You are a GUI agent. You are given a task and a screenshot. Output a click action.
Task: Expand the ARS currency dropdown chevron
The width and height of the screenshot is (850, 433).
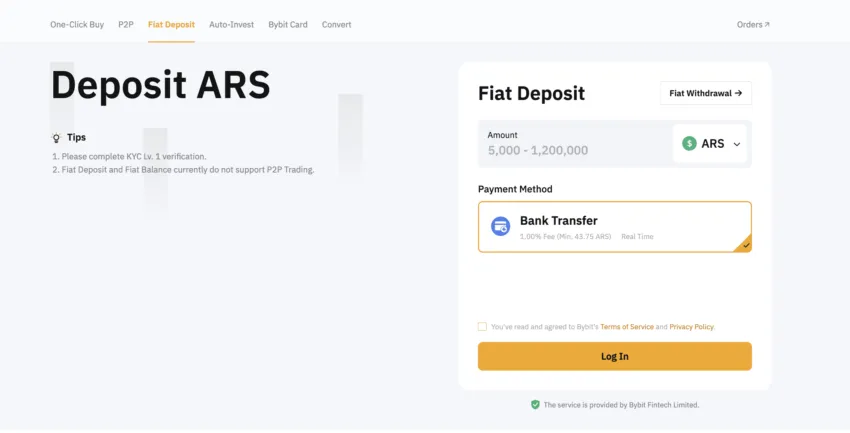click(x=737, y=144)
